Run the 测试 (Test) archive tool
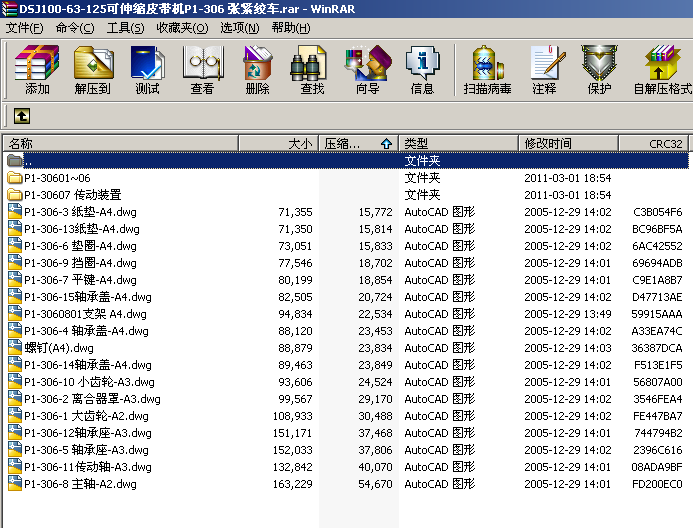Viewport: 693px width, 528px height. coord(148,70)
